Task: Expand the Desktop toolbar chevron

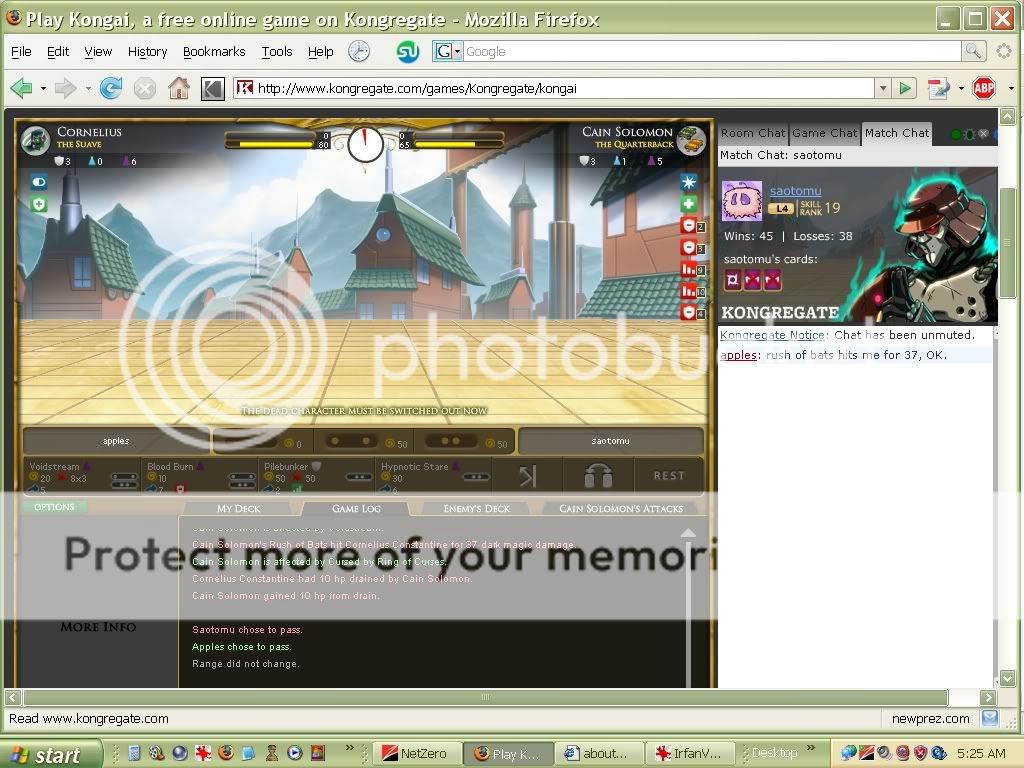Action: 811,748
